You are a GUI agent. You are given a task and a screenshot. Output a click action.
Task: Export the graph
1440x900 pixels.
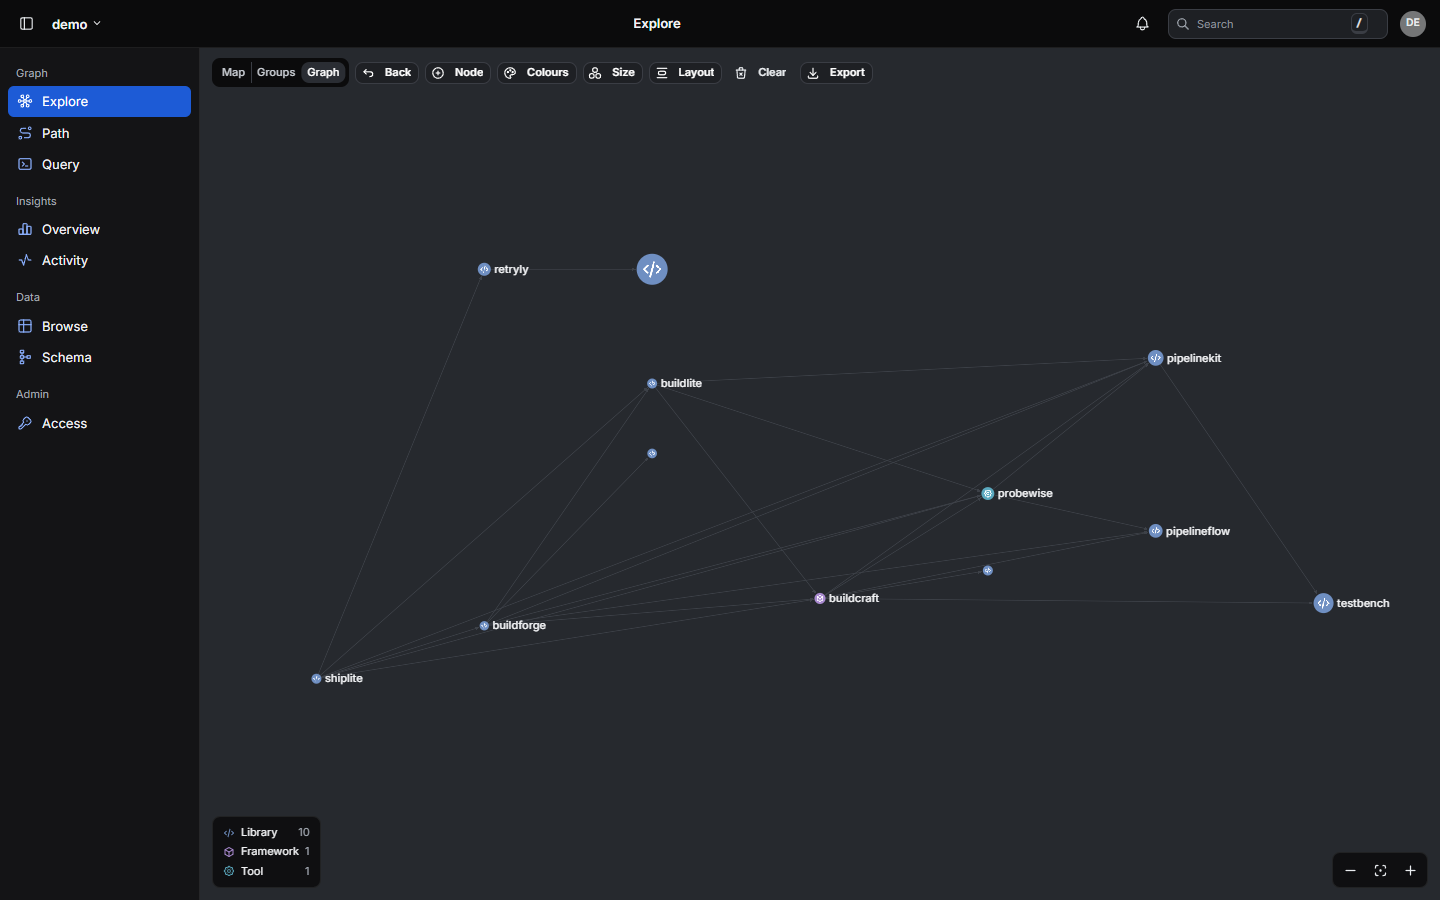(836, 73)
